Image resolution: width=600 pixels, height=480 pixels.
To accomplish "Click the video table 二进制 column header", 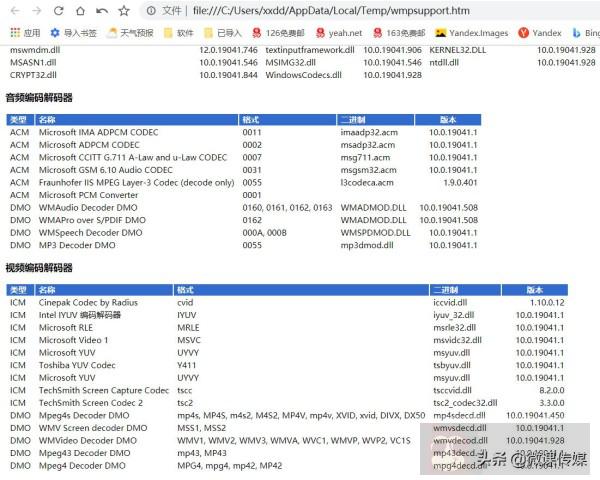I will point(465,290).
